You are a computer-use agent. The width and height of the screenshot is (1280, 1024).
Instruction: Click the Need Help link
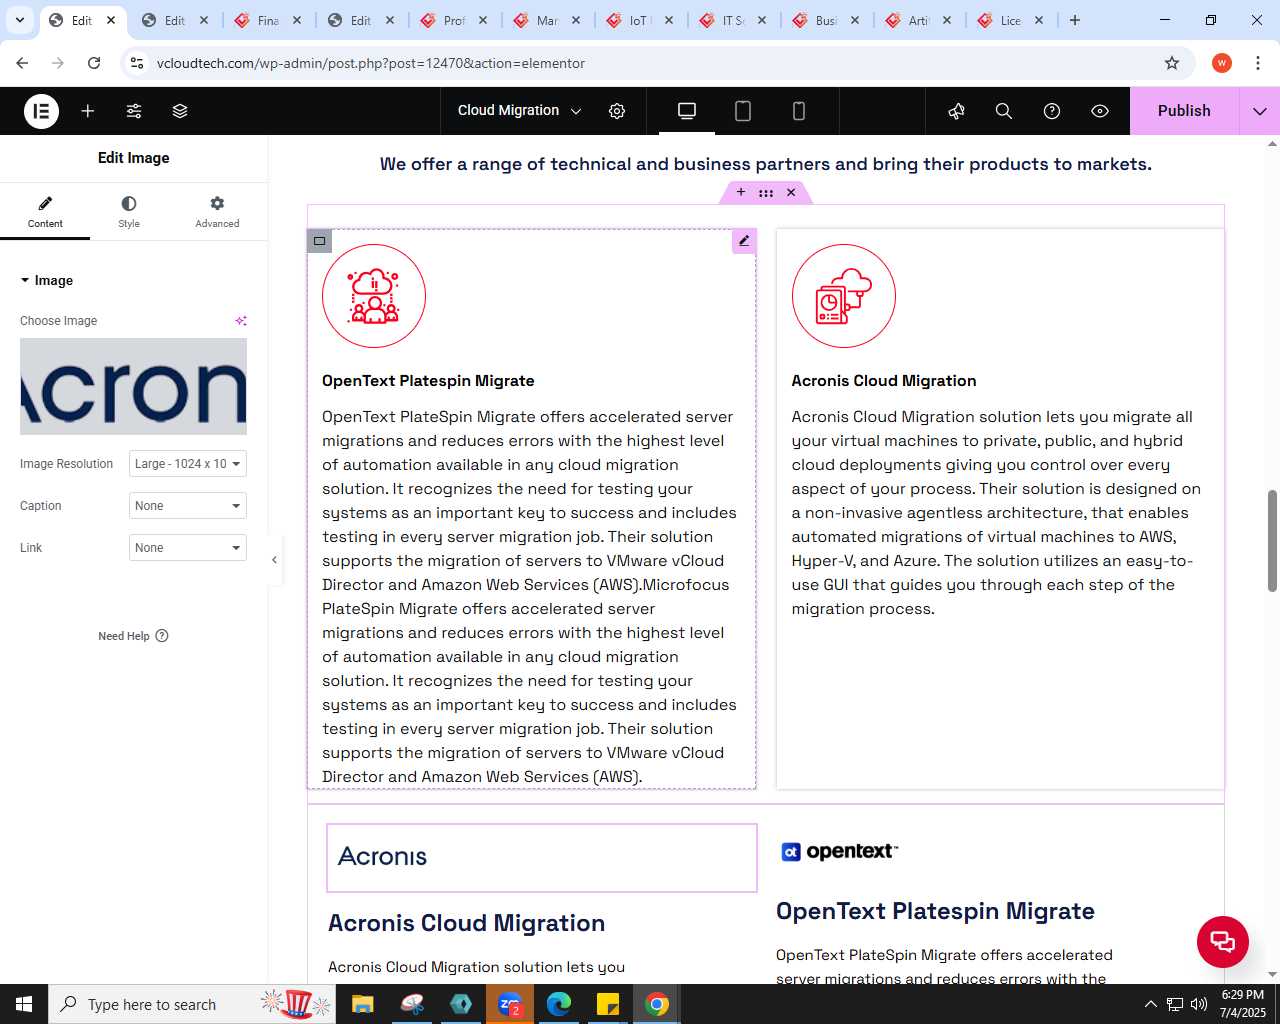pos(133,636)
